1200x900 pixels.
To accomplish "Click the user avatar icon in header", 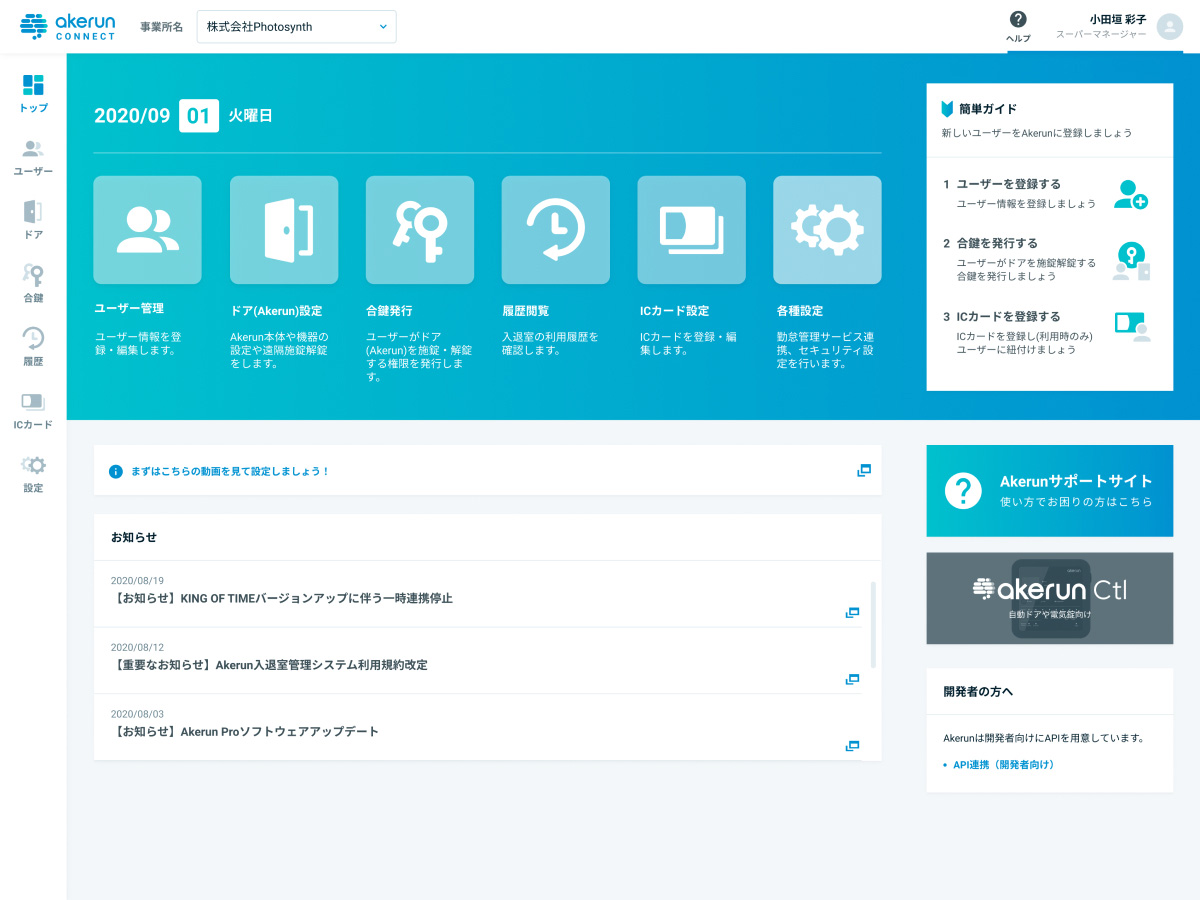I will (x=1169, y=27).
